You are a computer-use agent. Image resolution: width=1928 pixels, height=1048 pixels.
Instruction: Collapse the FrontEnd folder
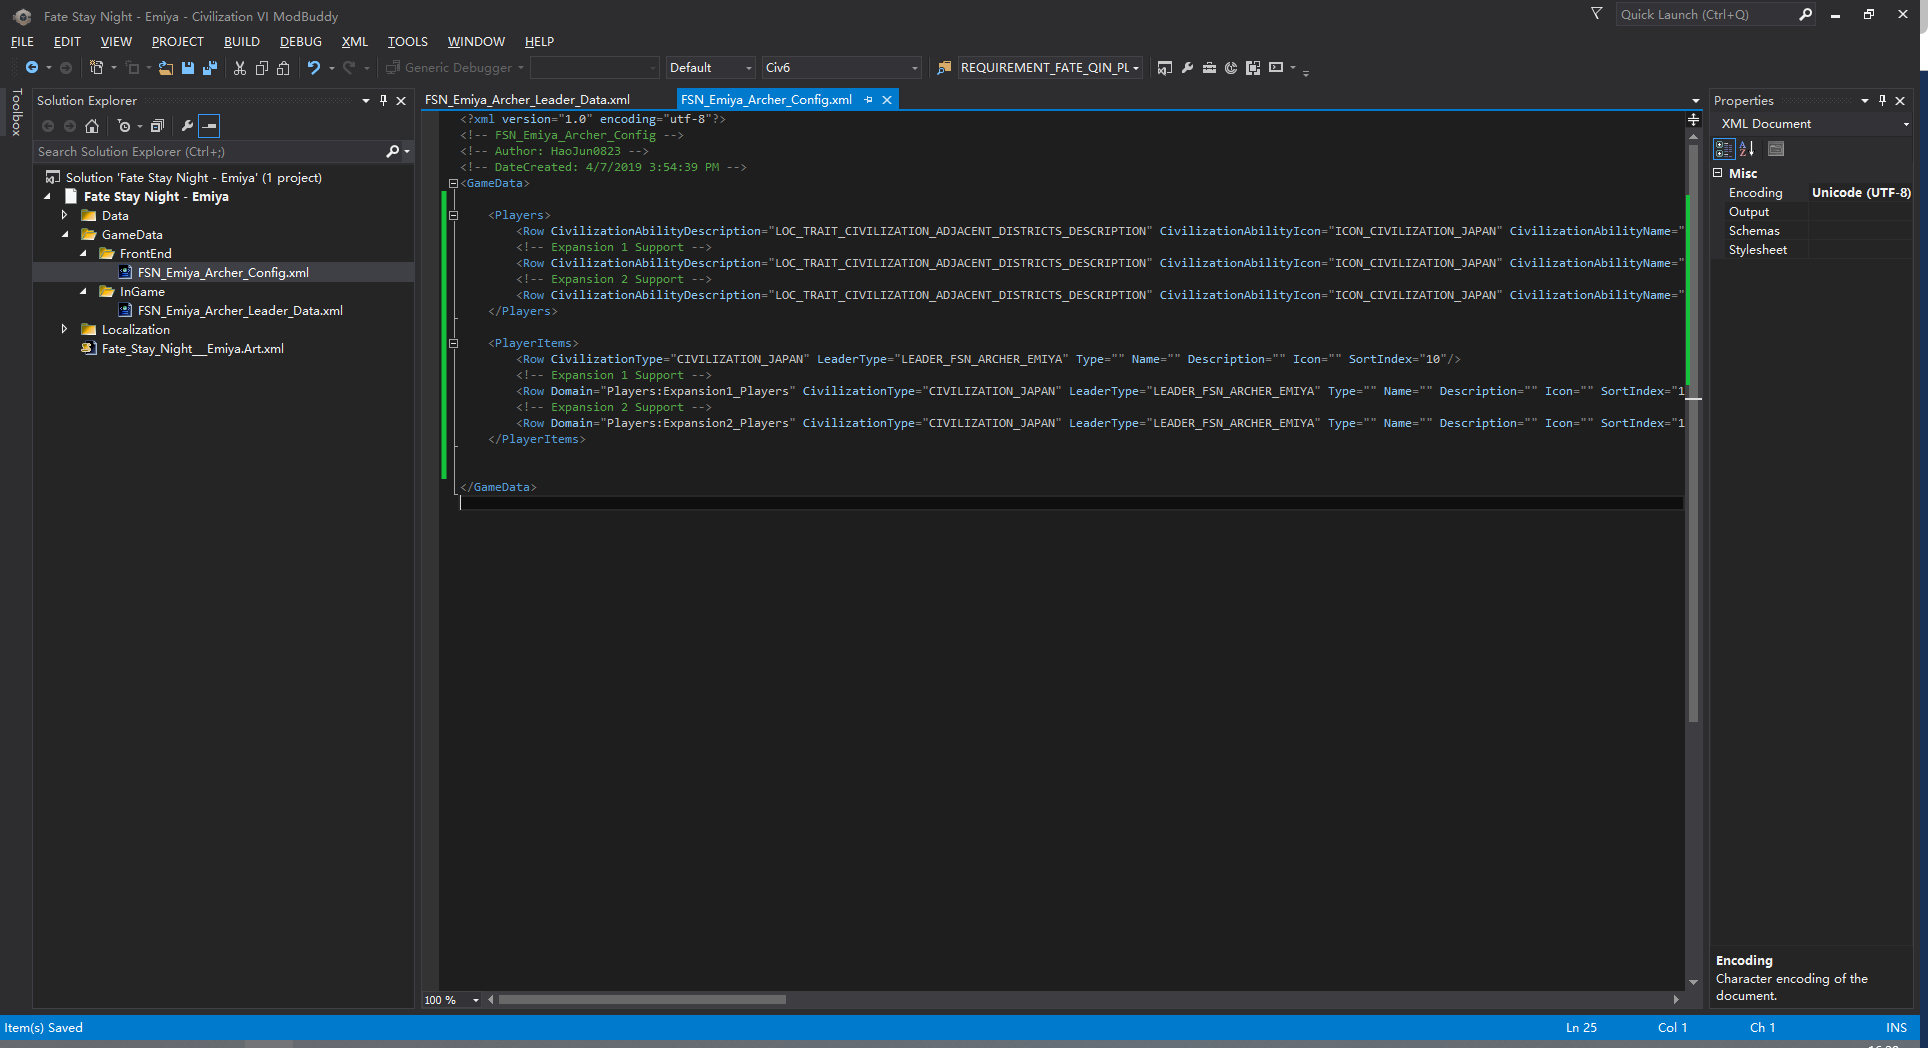[83, 254]
